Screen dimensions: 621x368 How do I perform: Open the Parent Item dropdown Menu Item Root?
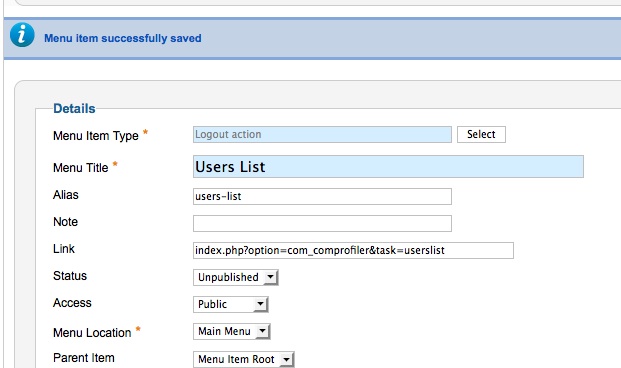click(244, 359)
